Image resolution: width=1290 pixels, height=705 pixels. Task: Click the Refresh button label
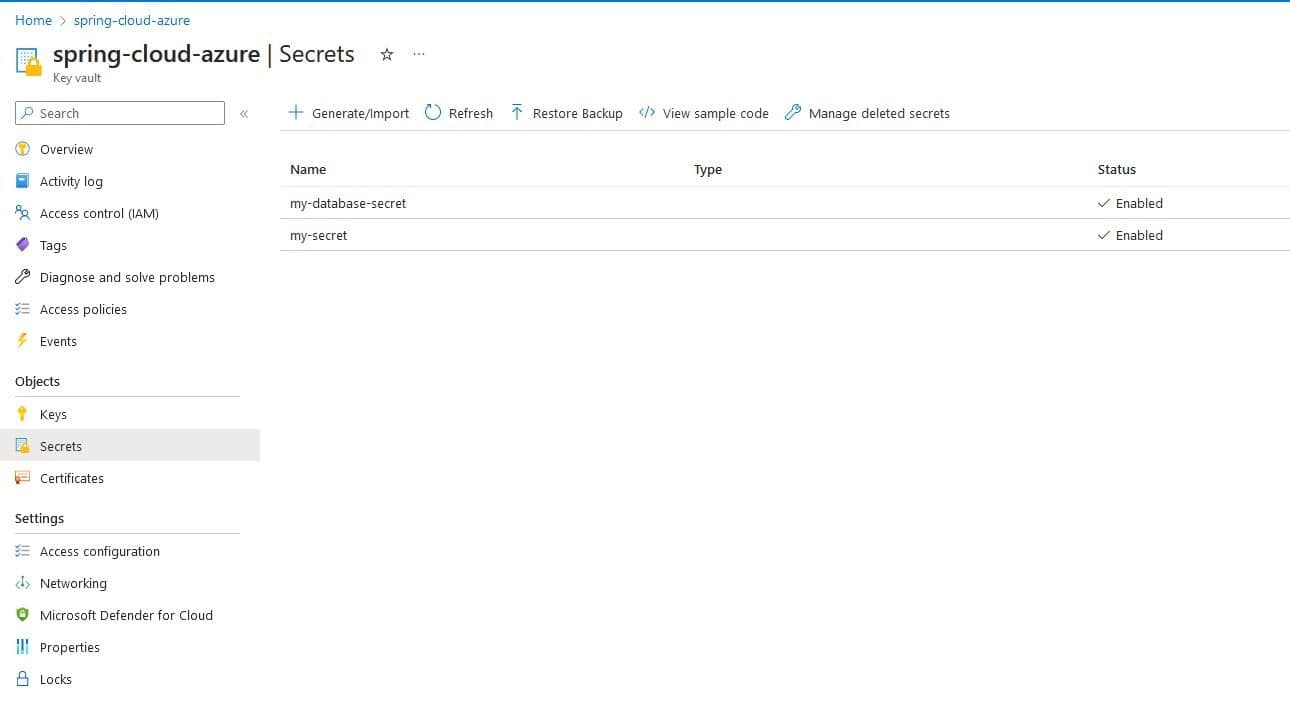click(471, 113)
